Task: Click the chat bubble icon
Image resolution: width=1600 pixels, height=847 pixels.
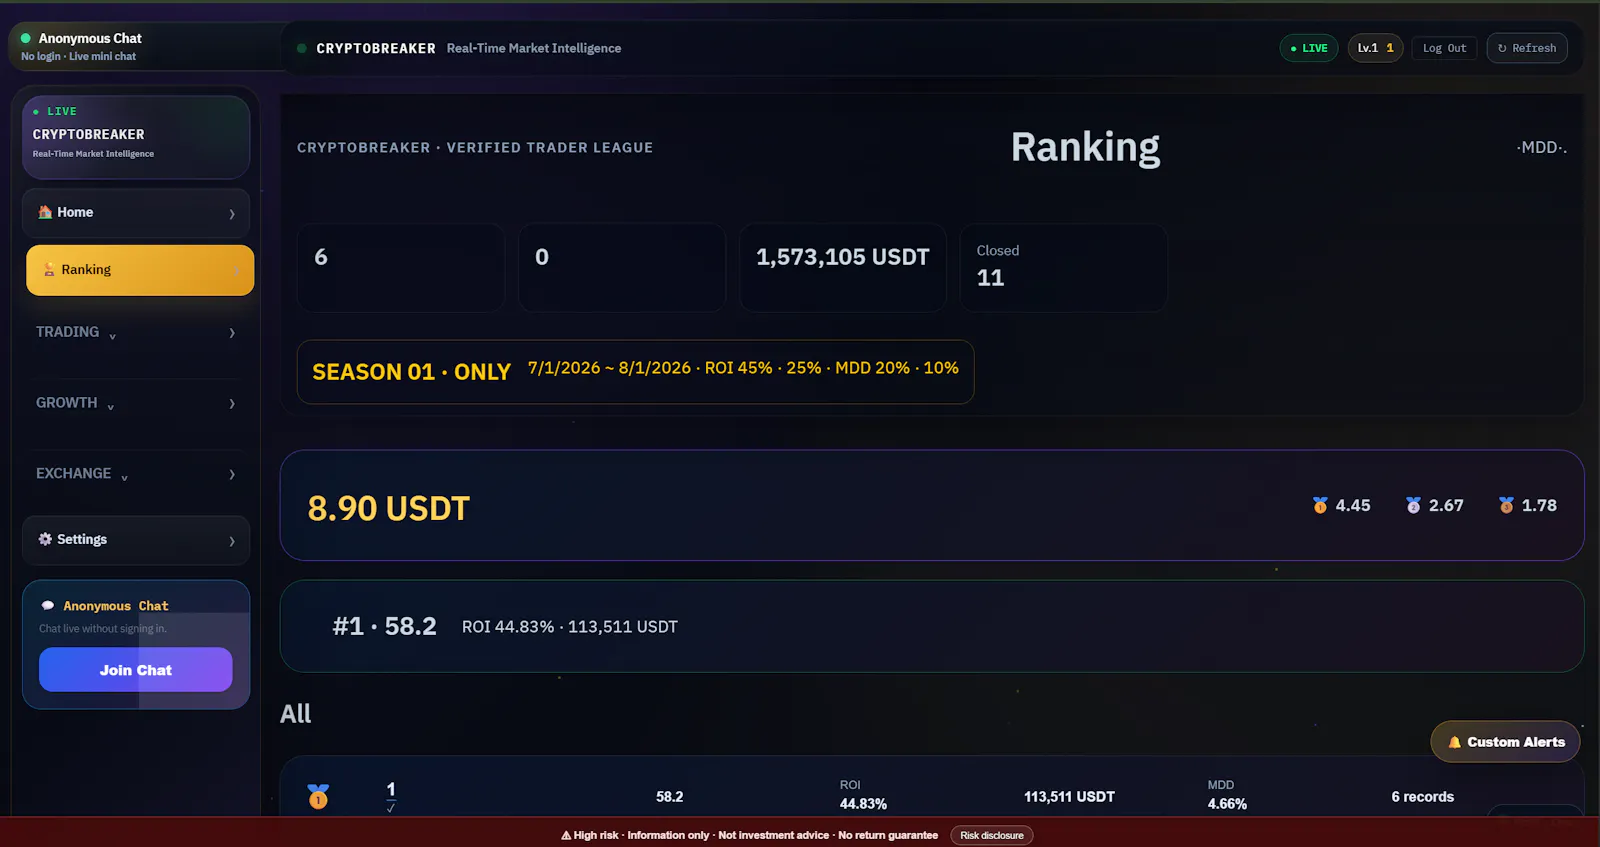Action: coord(48,606)
